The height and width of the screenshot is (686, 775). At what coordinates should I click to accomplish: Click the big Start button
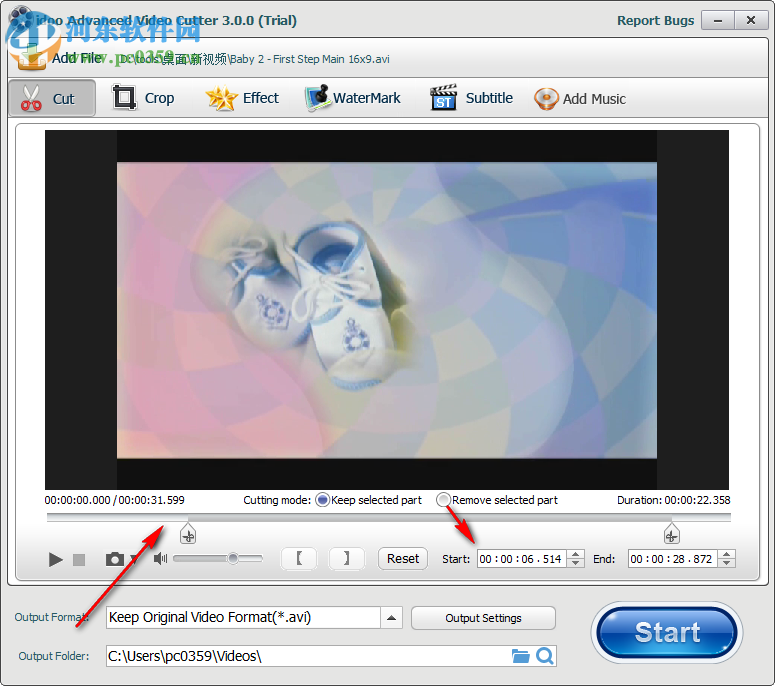[x=667, y=632]
